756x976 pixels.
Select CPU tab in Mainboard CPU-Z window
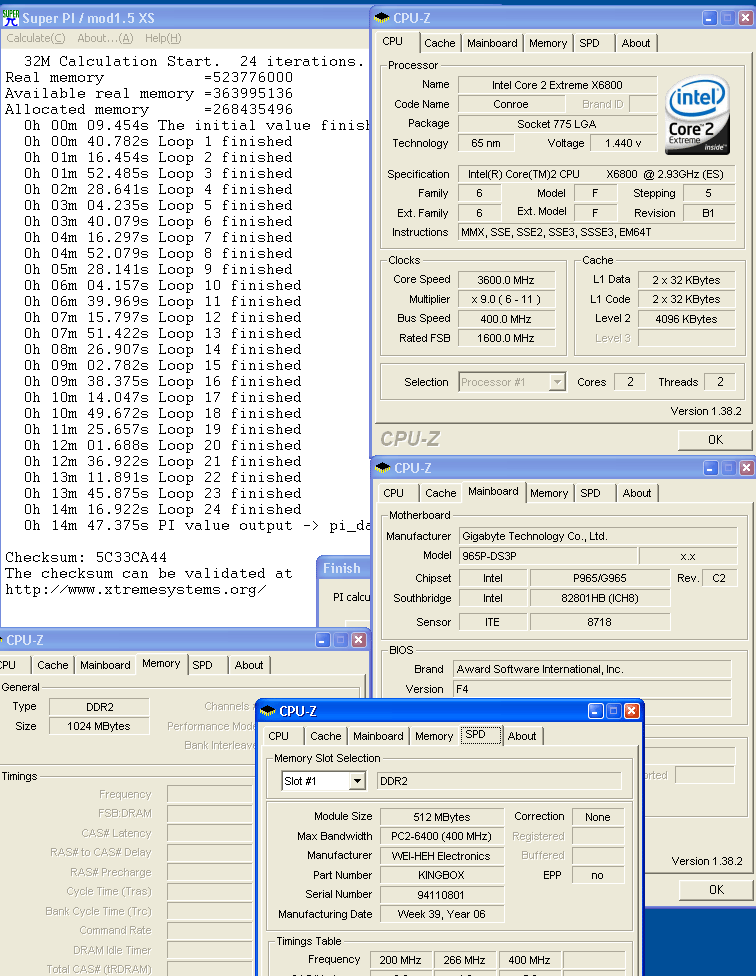coord(393,493)
